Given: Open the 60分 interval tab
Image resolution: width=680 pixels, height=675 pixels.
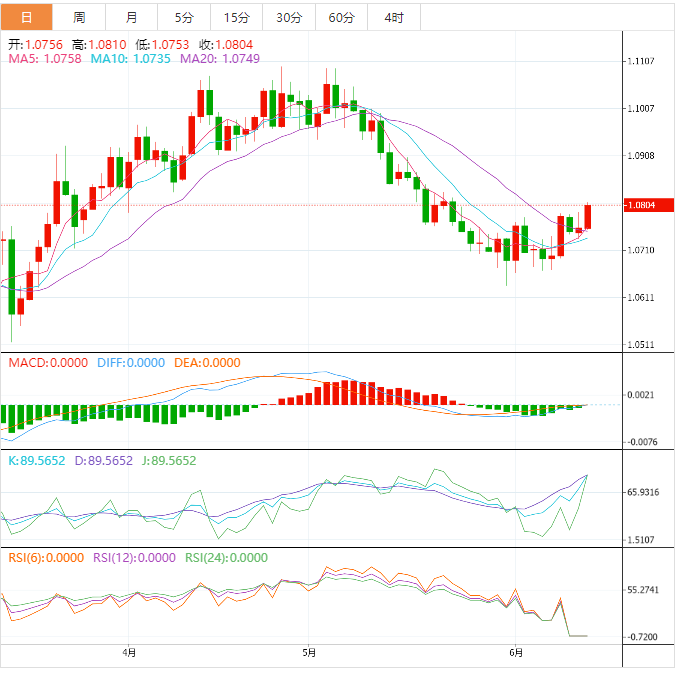Looking at the screenshot, I should click(342, 17).
